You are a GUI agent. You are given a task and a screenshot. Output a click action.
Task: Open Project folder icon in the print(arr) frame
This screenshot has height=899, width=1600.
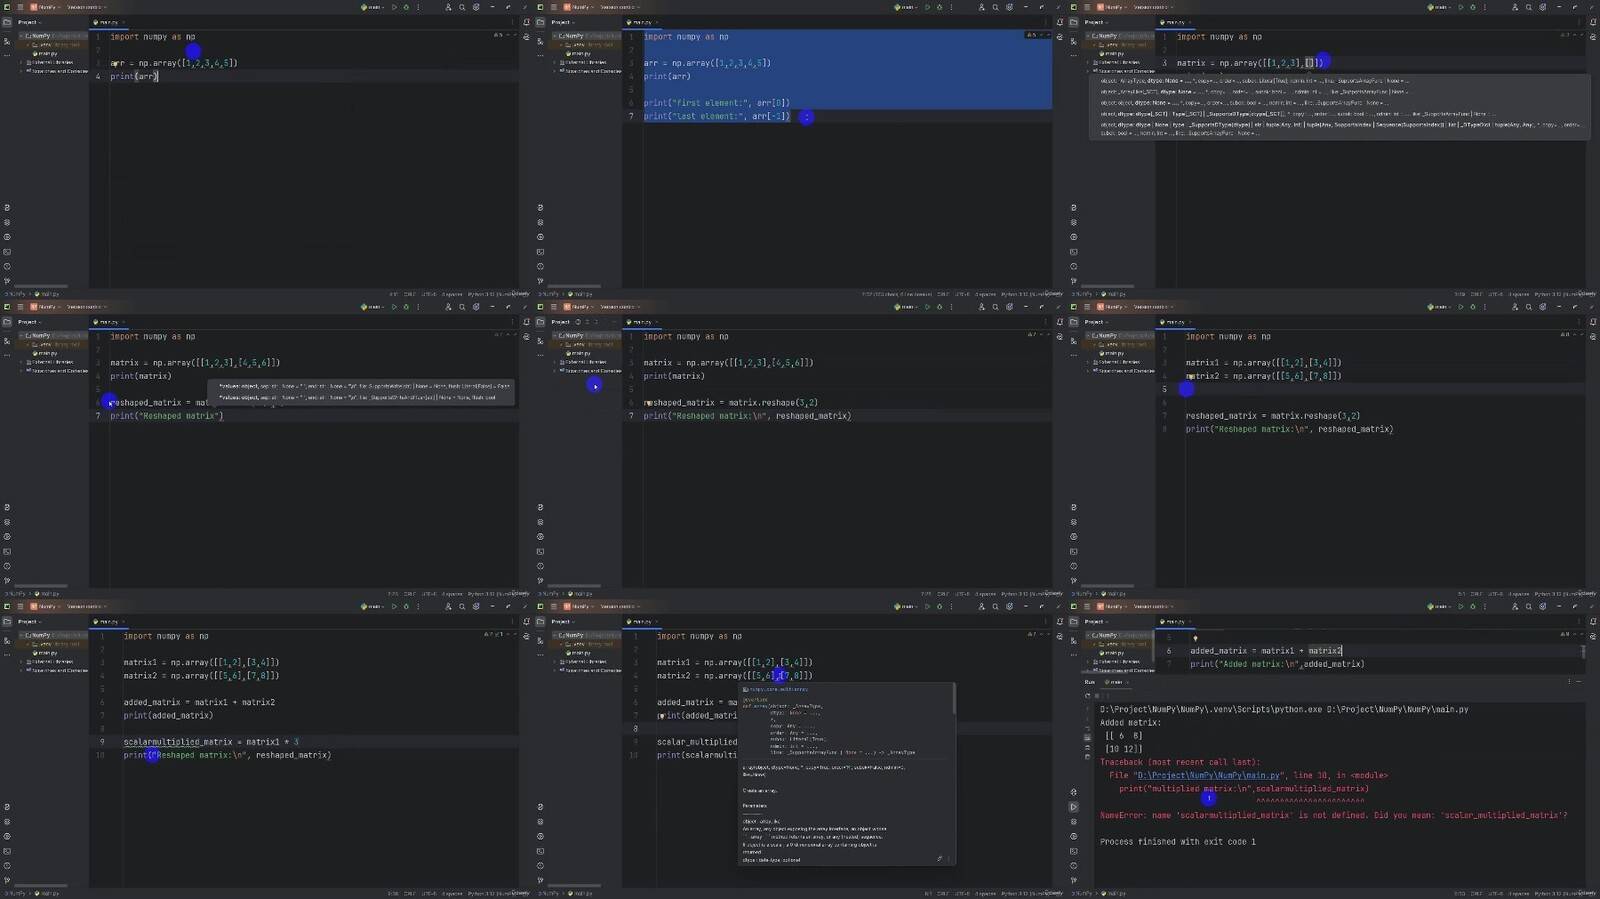coord(7,22)
